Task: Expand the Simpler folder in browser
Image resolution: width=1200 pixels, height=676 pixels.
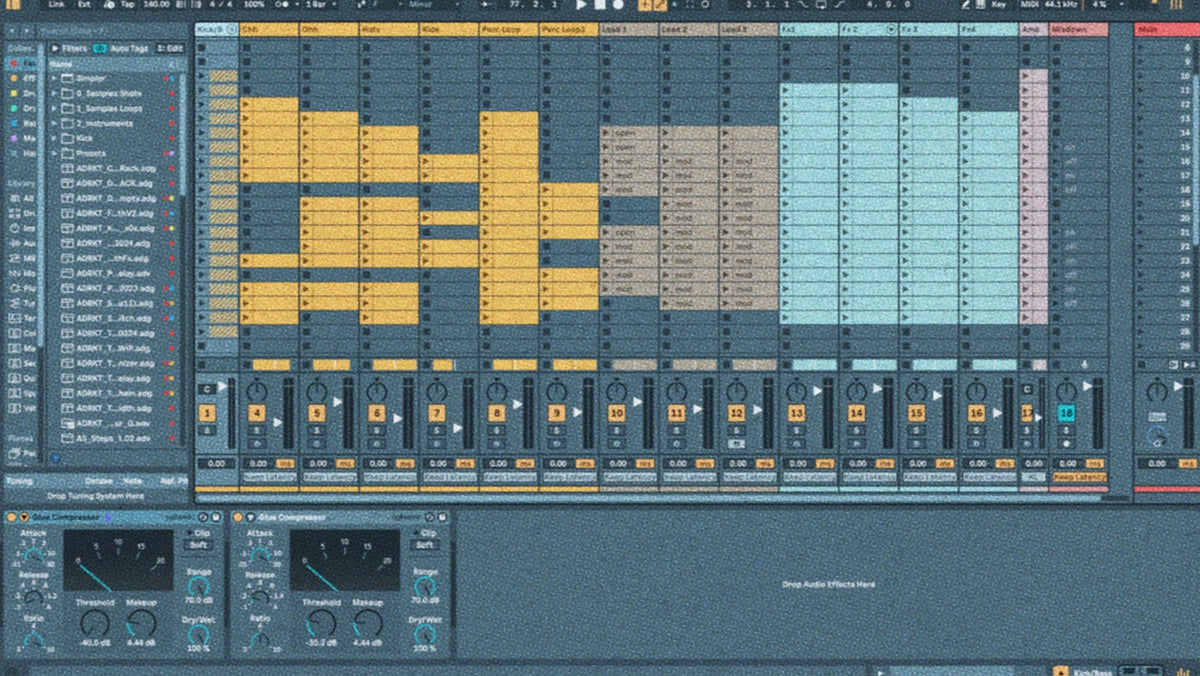Action: coord(55,78)
